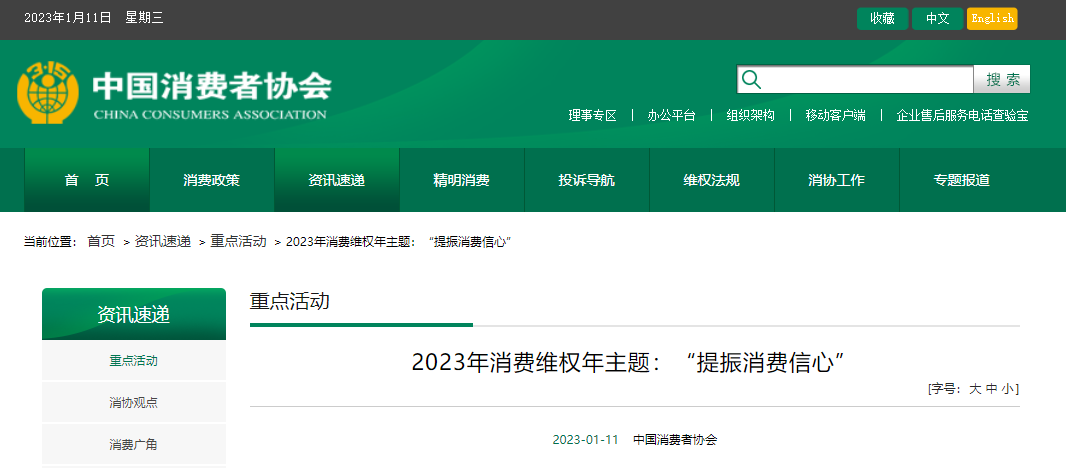Click the 中国消费者协会 source text below the title
Viewport: 1066px width, 468px height.
click(x=675, y=439)
